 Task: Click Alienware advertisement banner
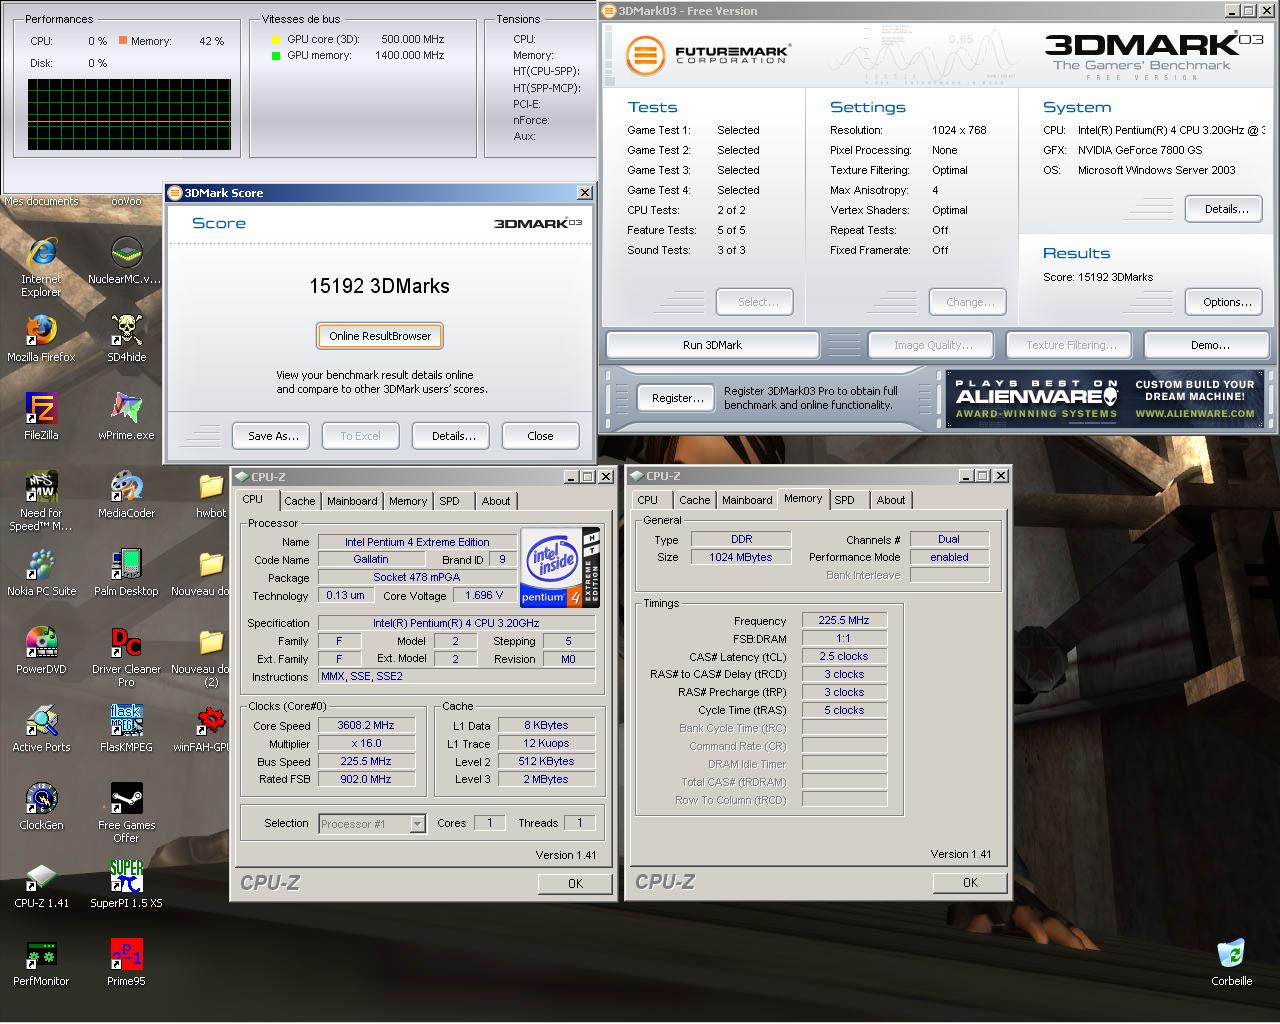tap(1105, 399)
